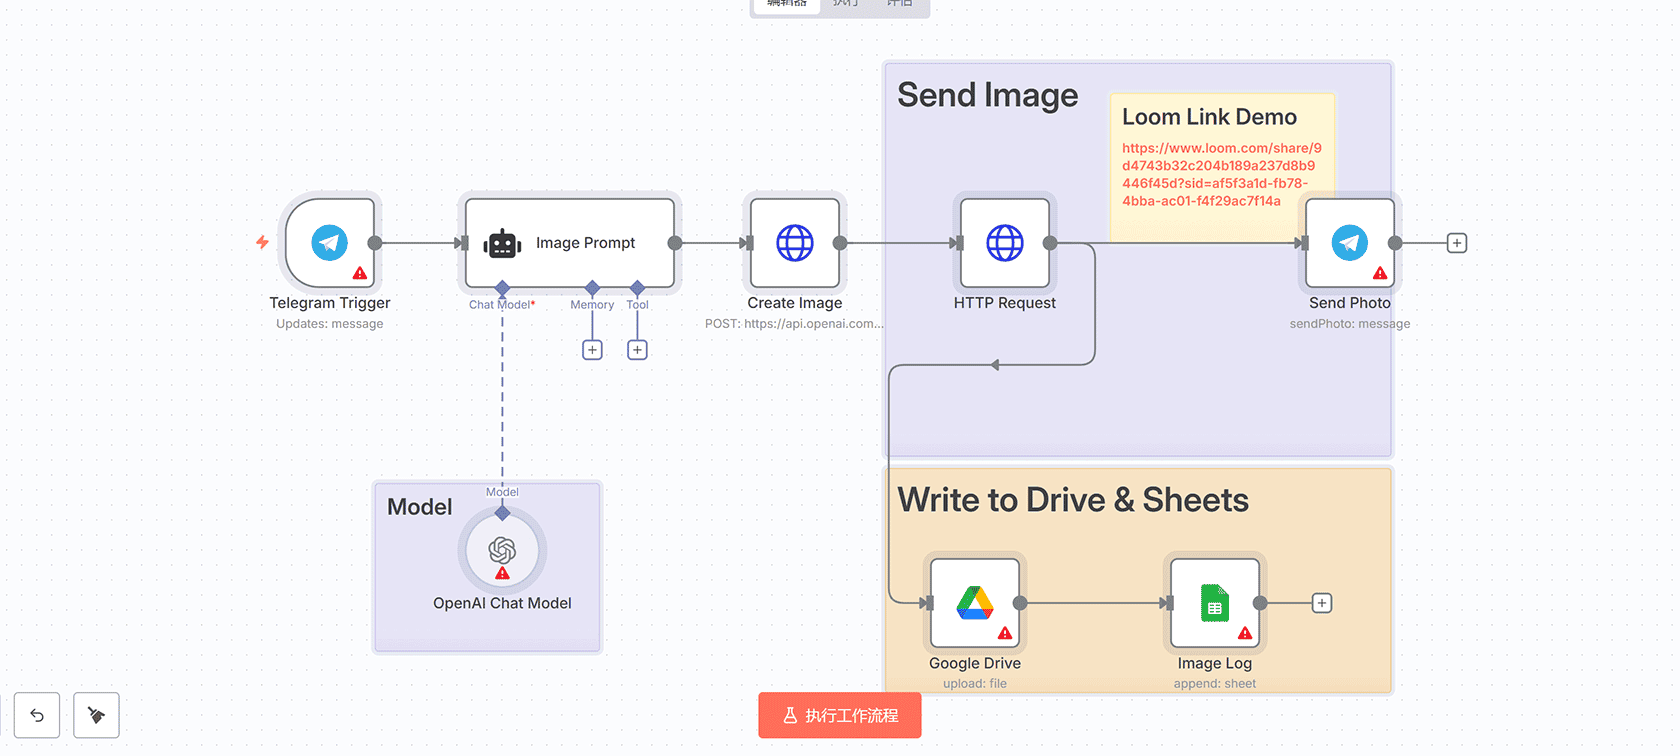The image size is (1680, 756).
Task: Open the OpenAI Chat Model node
Action: 502,550
